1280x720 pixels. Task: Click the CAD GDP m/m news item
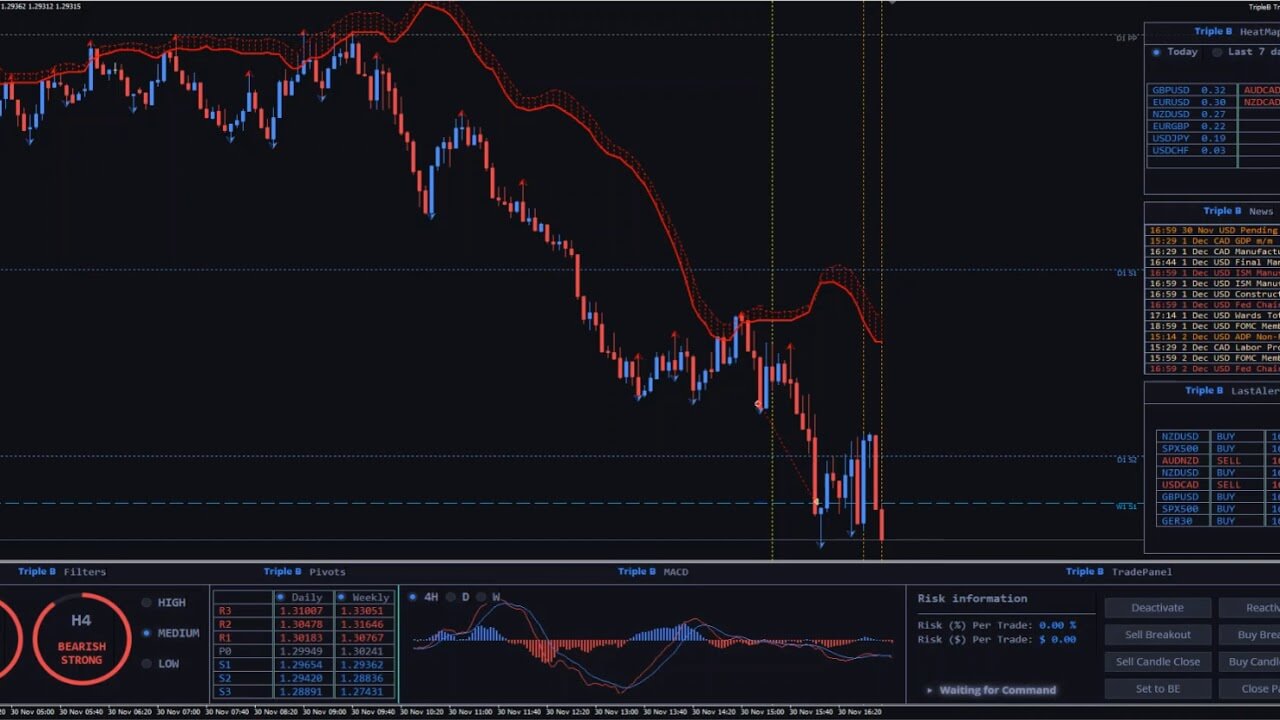pos(1212,241)
